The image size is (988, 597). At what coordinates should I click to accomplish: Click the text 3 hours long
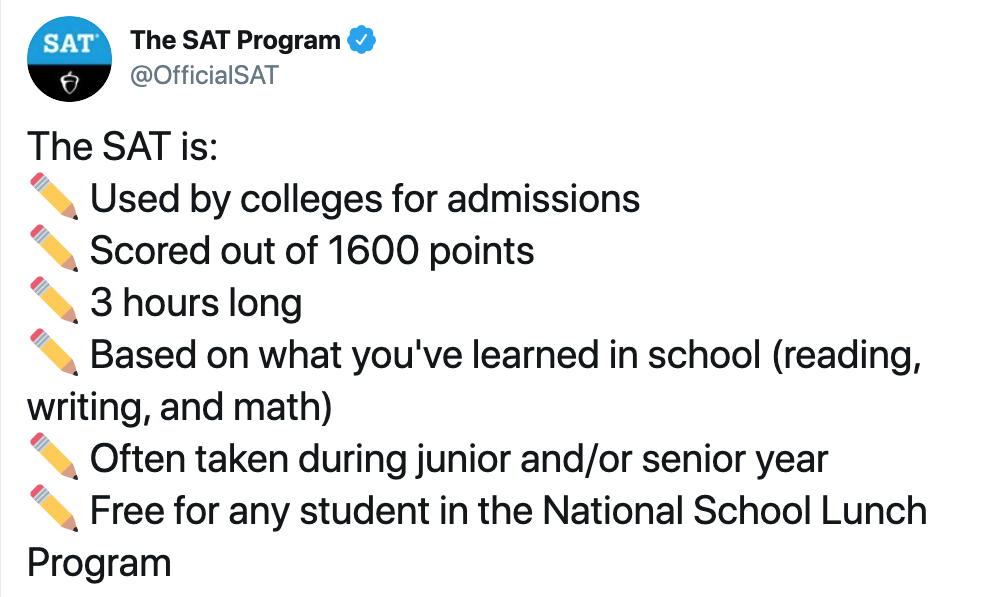click(196, 303)
